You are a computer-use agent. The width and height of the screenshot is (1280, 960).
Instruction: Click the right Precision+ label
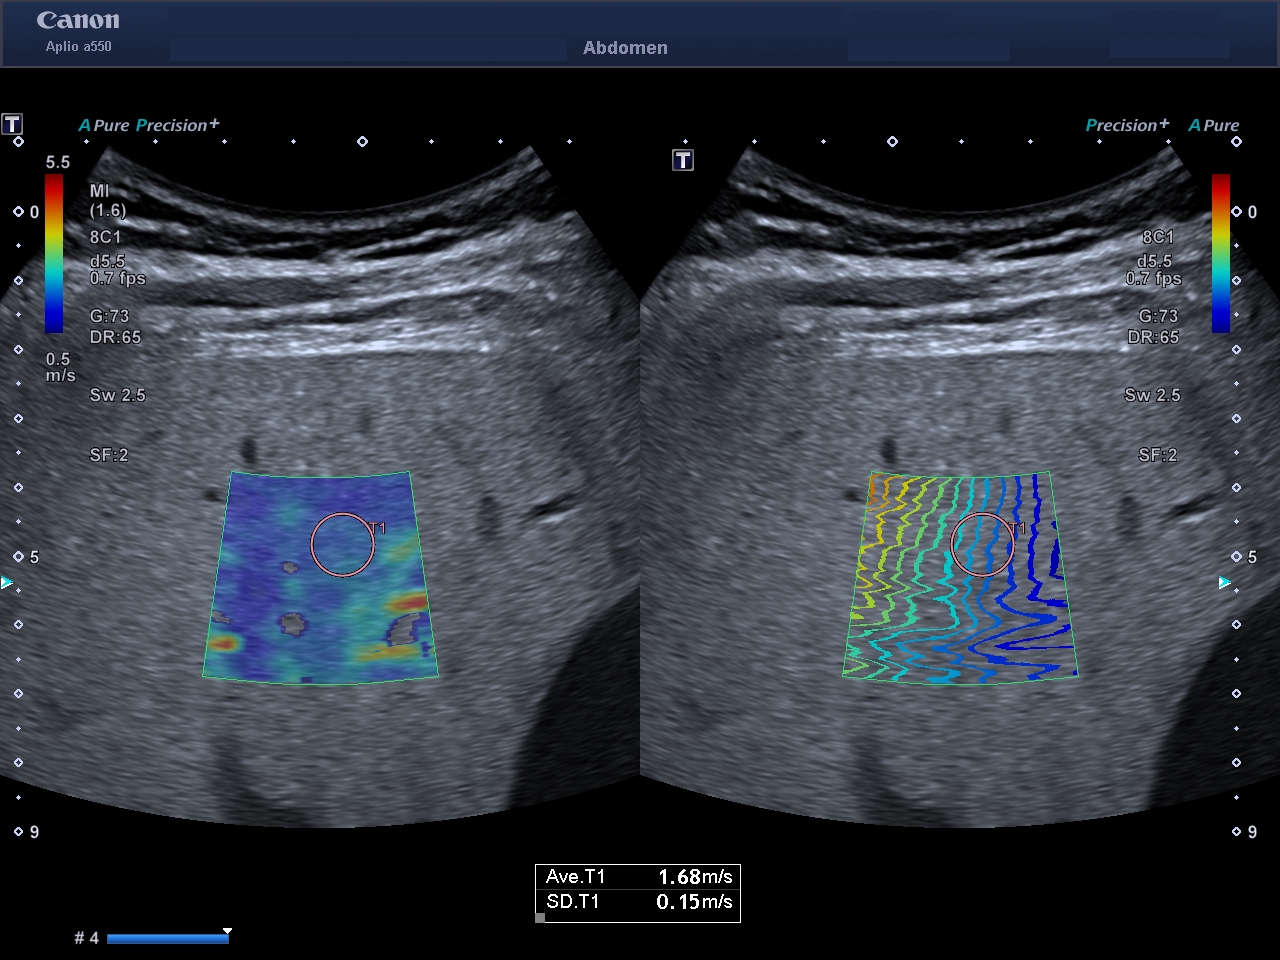(1127, 125)
